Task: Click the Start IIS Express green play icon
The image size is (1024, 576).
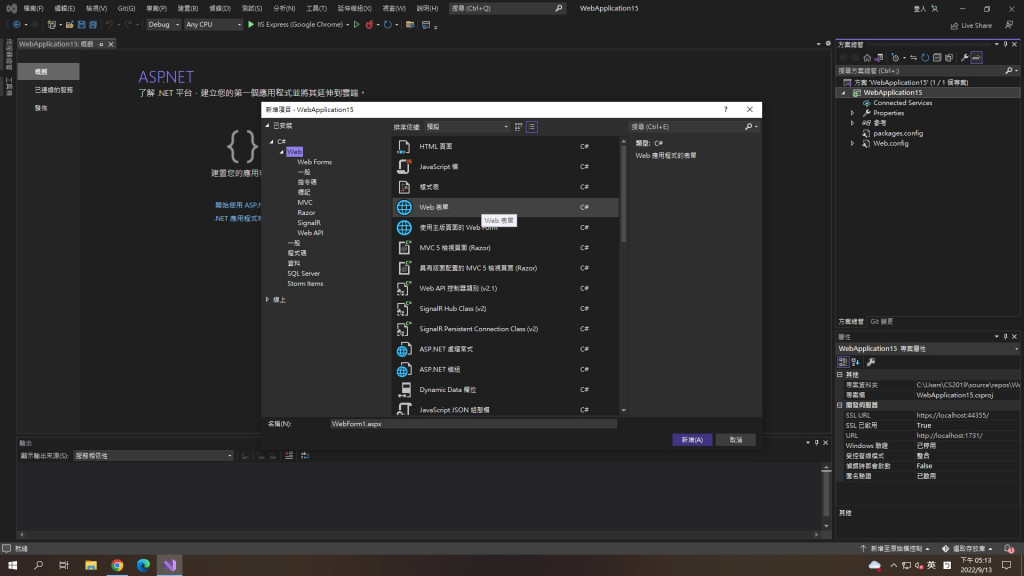Action: point(251,24)
